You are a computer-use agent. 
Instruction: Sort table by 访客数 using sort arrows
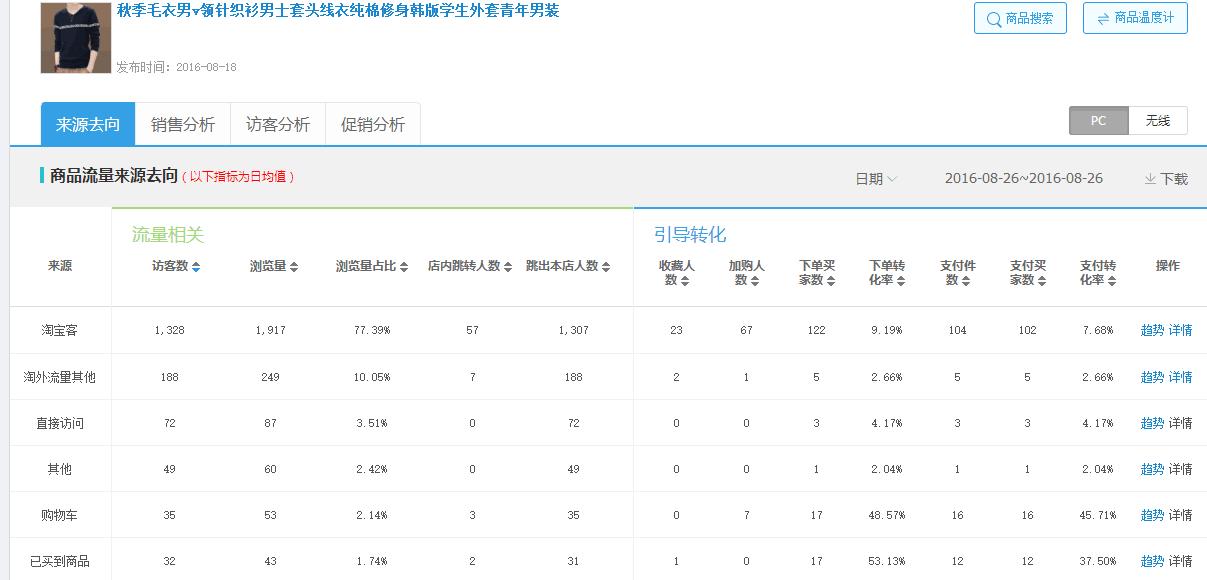click(196, 268)
